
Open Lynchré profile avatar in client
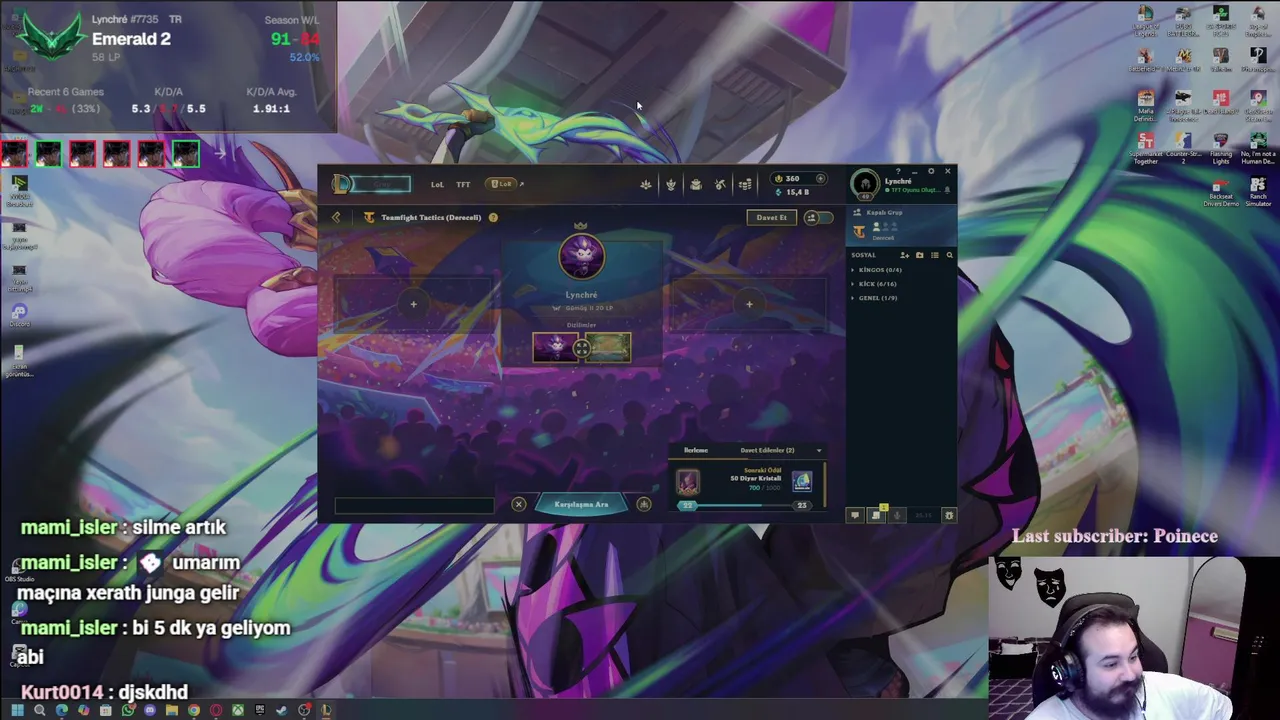(x=865, y=184)
